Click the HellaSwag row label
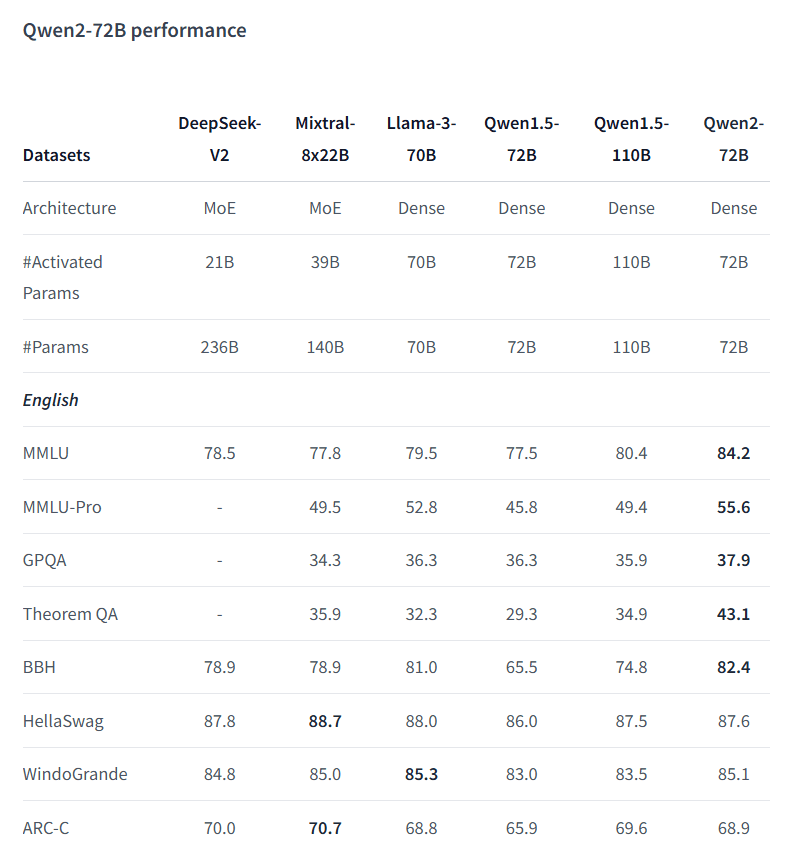808x851 pixels. point(64,721)
